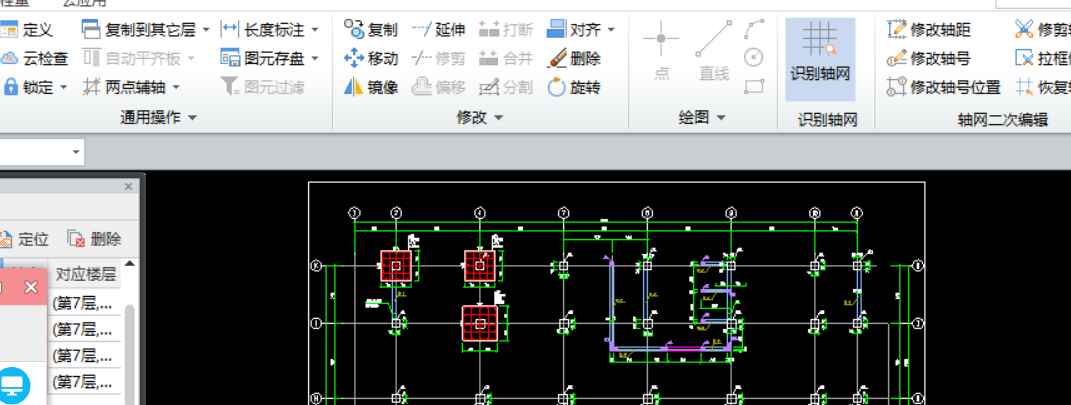This screenshot has width=1071, height=405.
Task: Run 云检查 cloud check
Action: [x=35, y=58]
